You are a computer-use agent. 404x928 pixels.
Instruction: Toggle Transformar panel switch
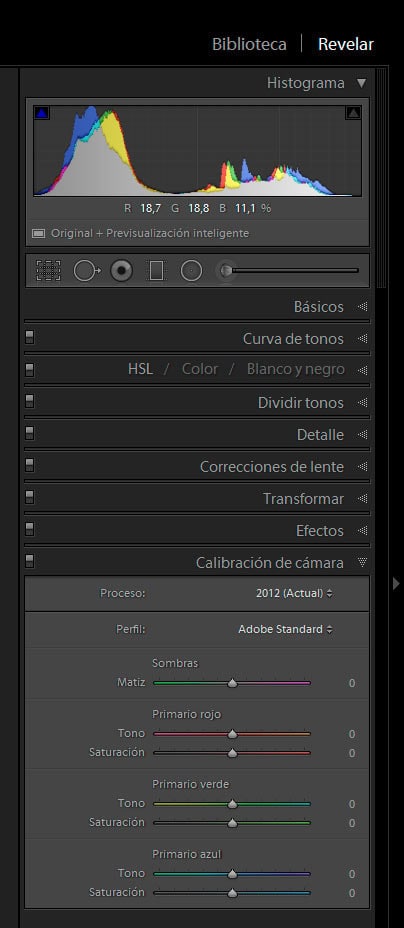pyautogui.click(x=30, y=498)
